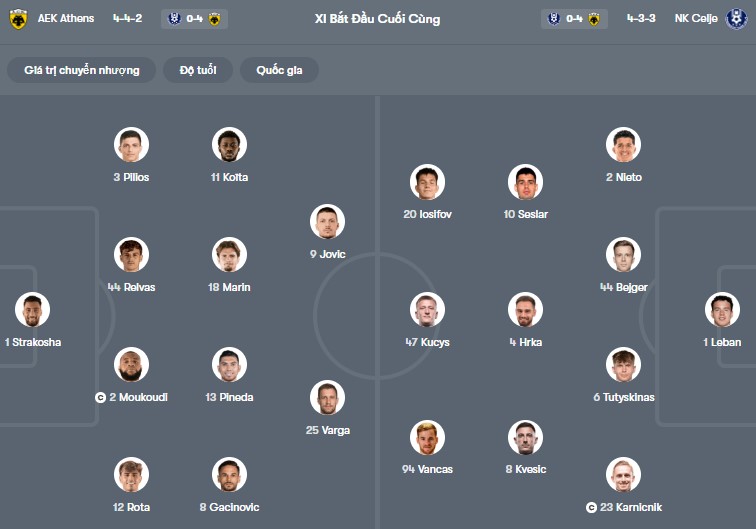Click Jovic's player avatar
Screen dimensions: 756x529
[x=327, y=222]
